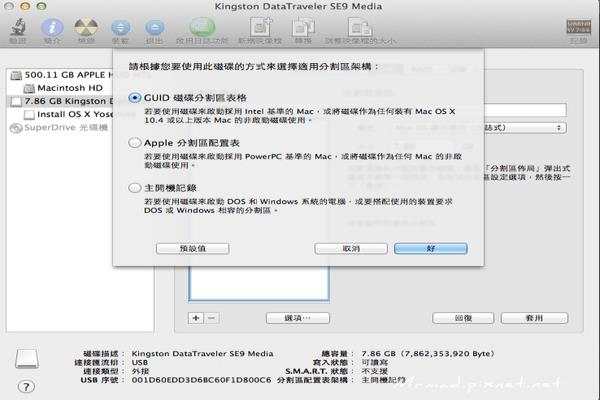Select SuperDrive 光碟機 in sidebar
600x400 pixels.
59,127
